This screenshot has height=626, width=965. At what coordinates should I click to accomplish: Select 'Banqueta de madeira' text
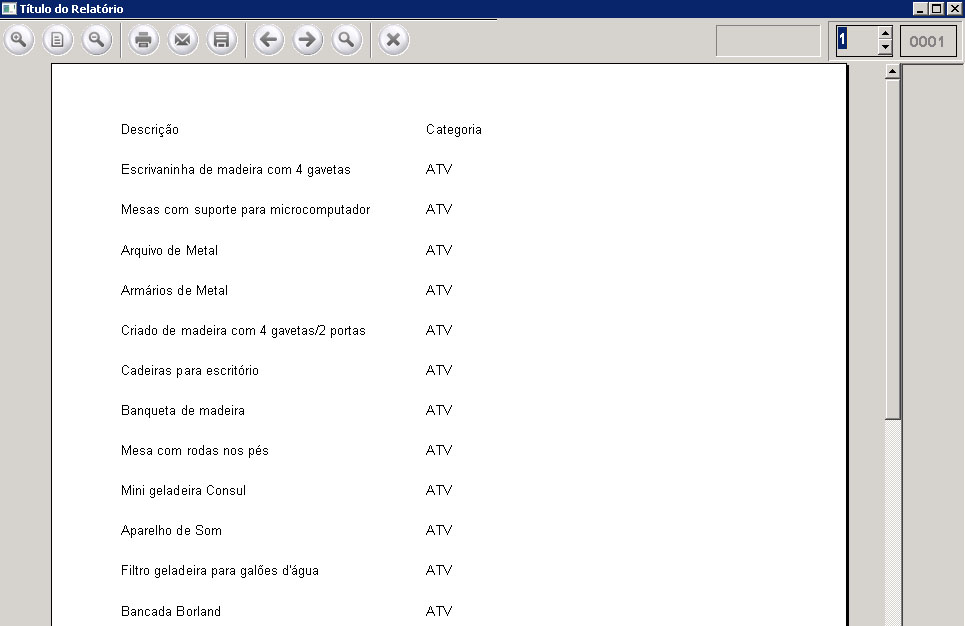(183, 411)
